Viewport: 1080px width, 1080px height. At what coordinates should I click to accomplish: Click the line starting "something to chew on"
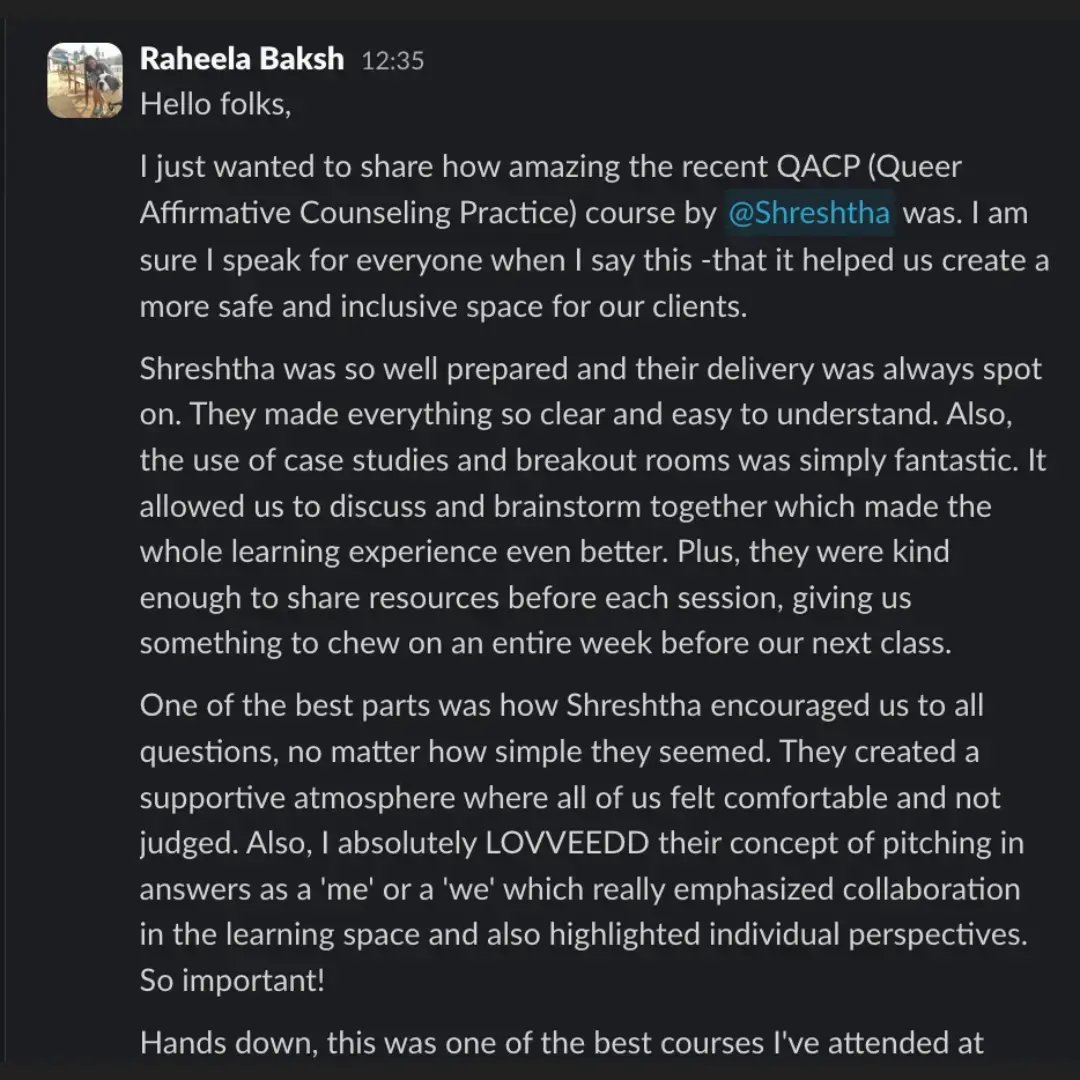pyautogui.click(x=546, y=643)
